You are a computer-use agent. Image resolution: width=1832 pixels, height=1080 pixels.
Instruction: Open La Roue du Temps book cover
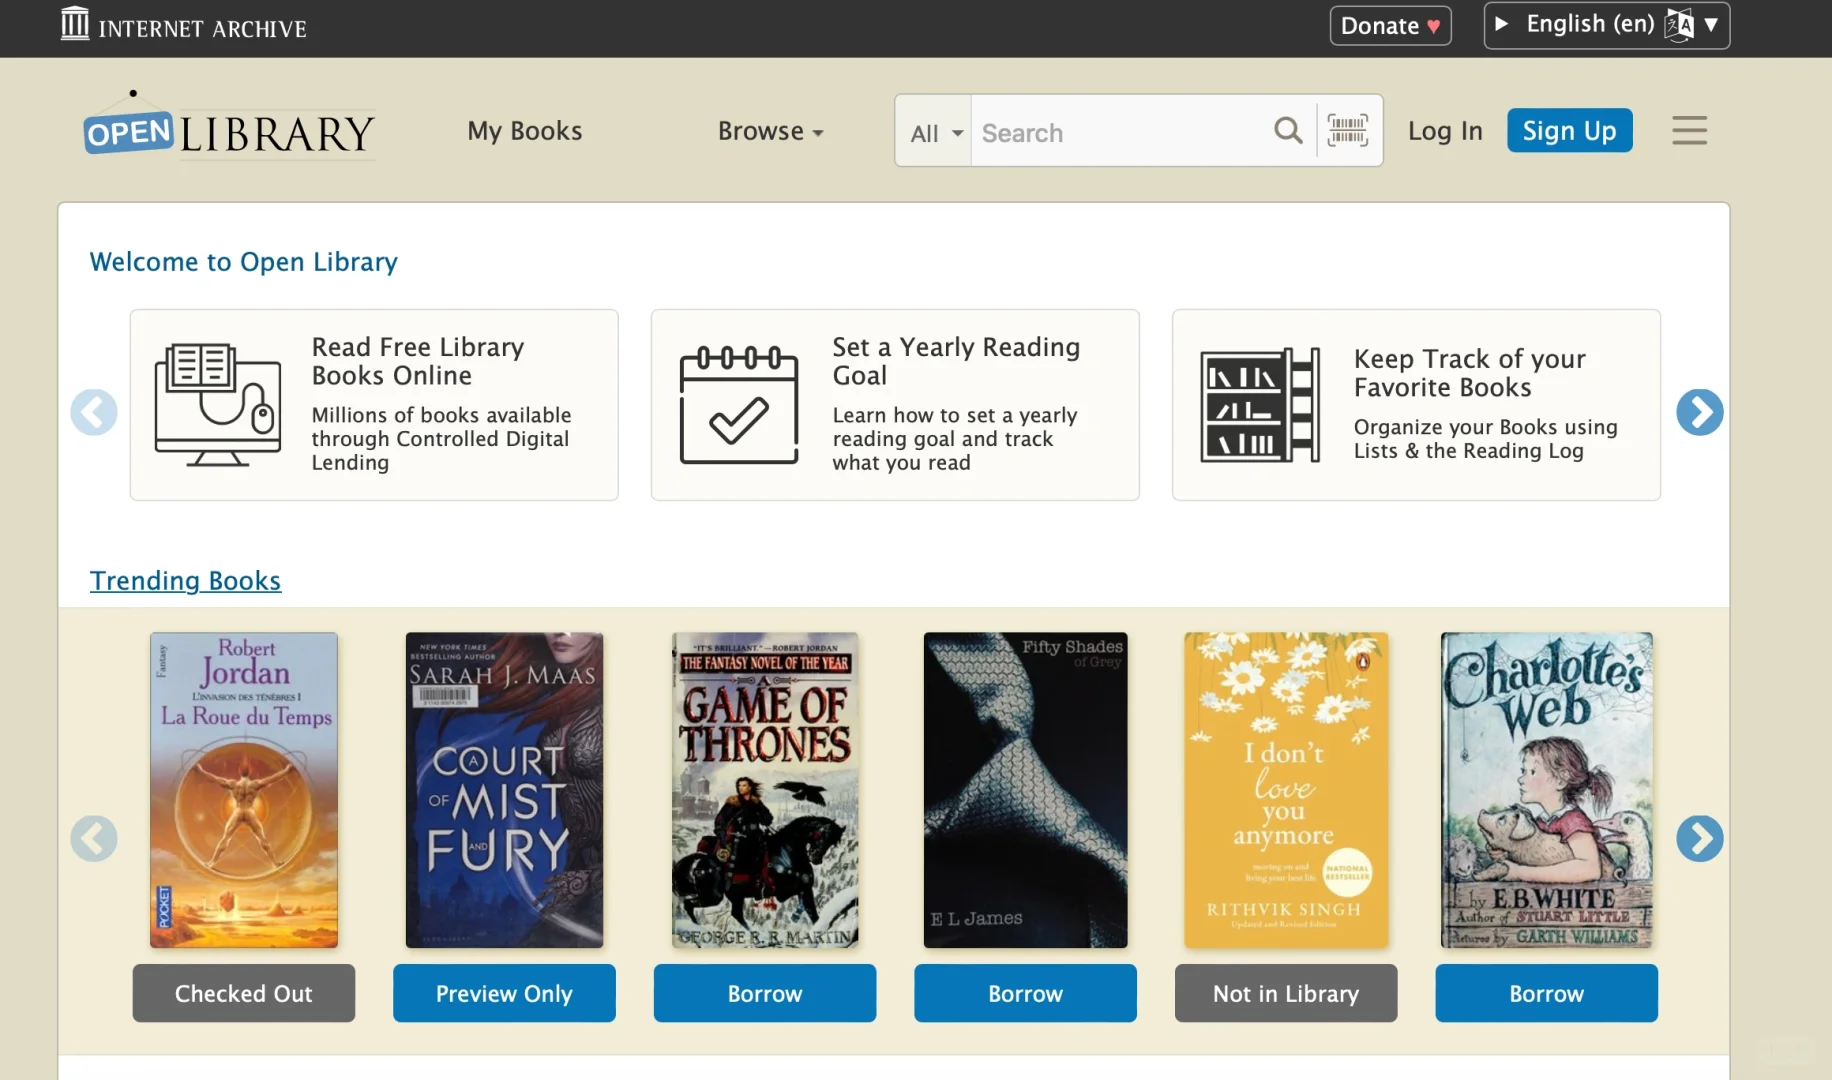[x=244, y=790]
